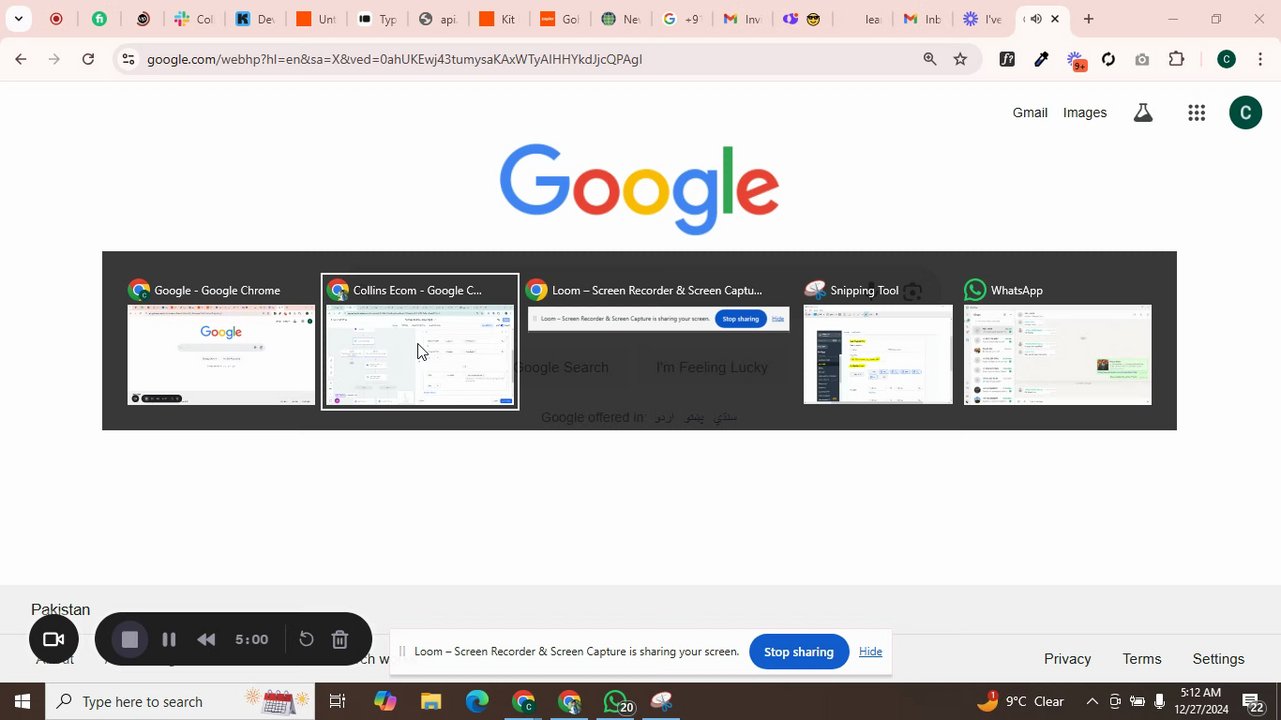Click the Windows taskbar search box

(x=180, y=702)
